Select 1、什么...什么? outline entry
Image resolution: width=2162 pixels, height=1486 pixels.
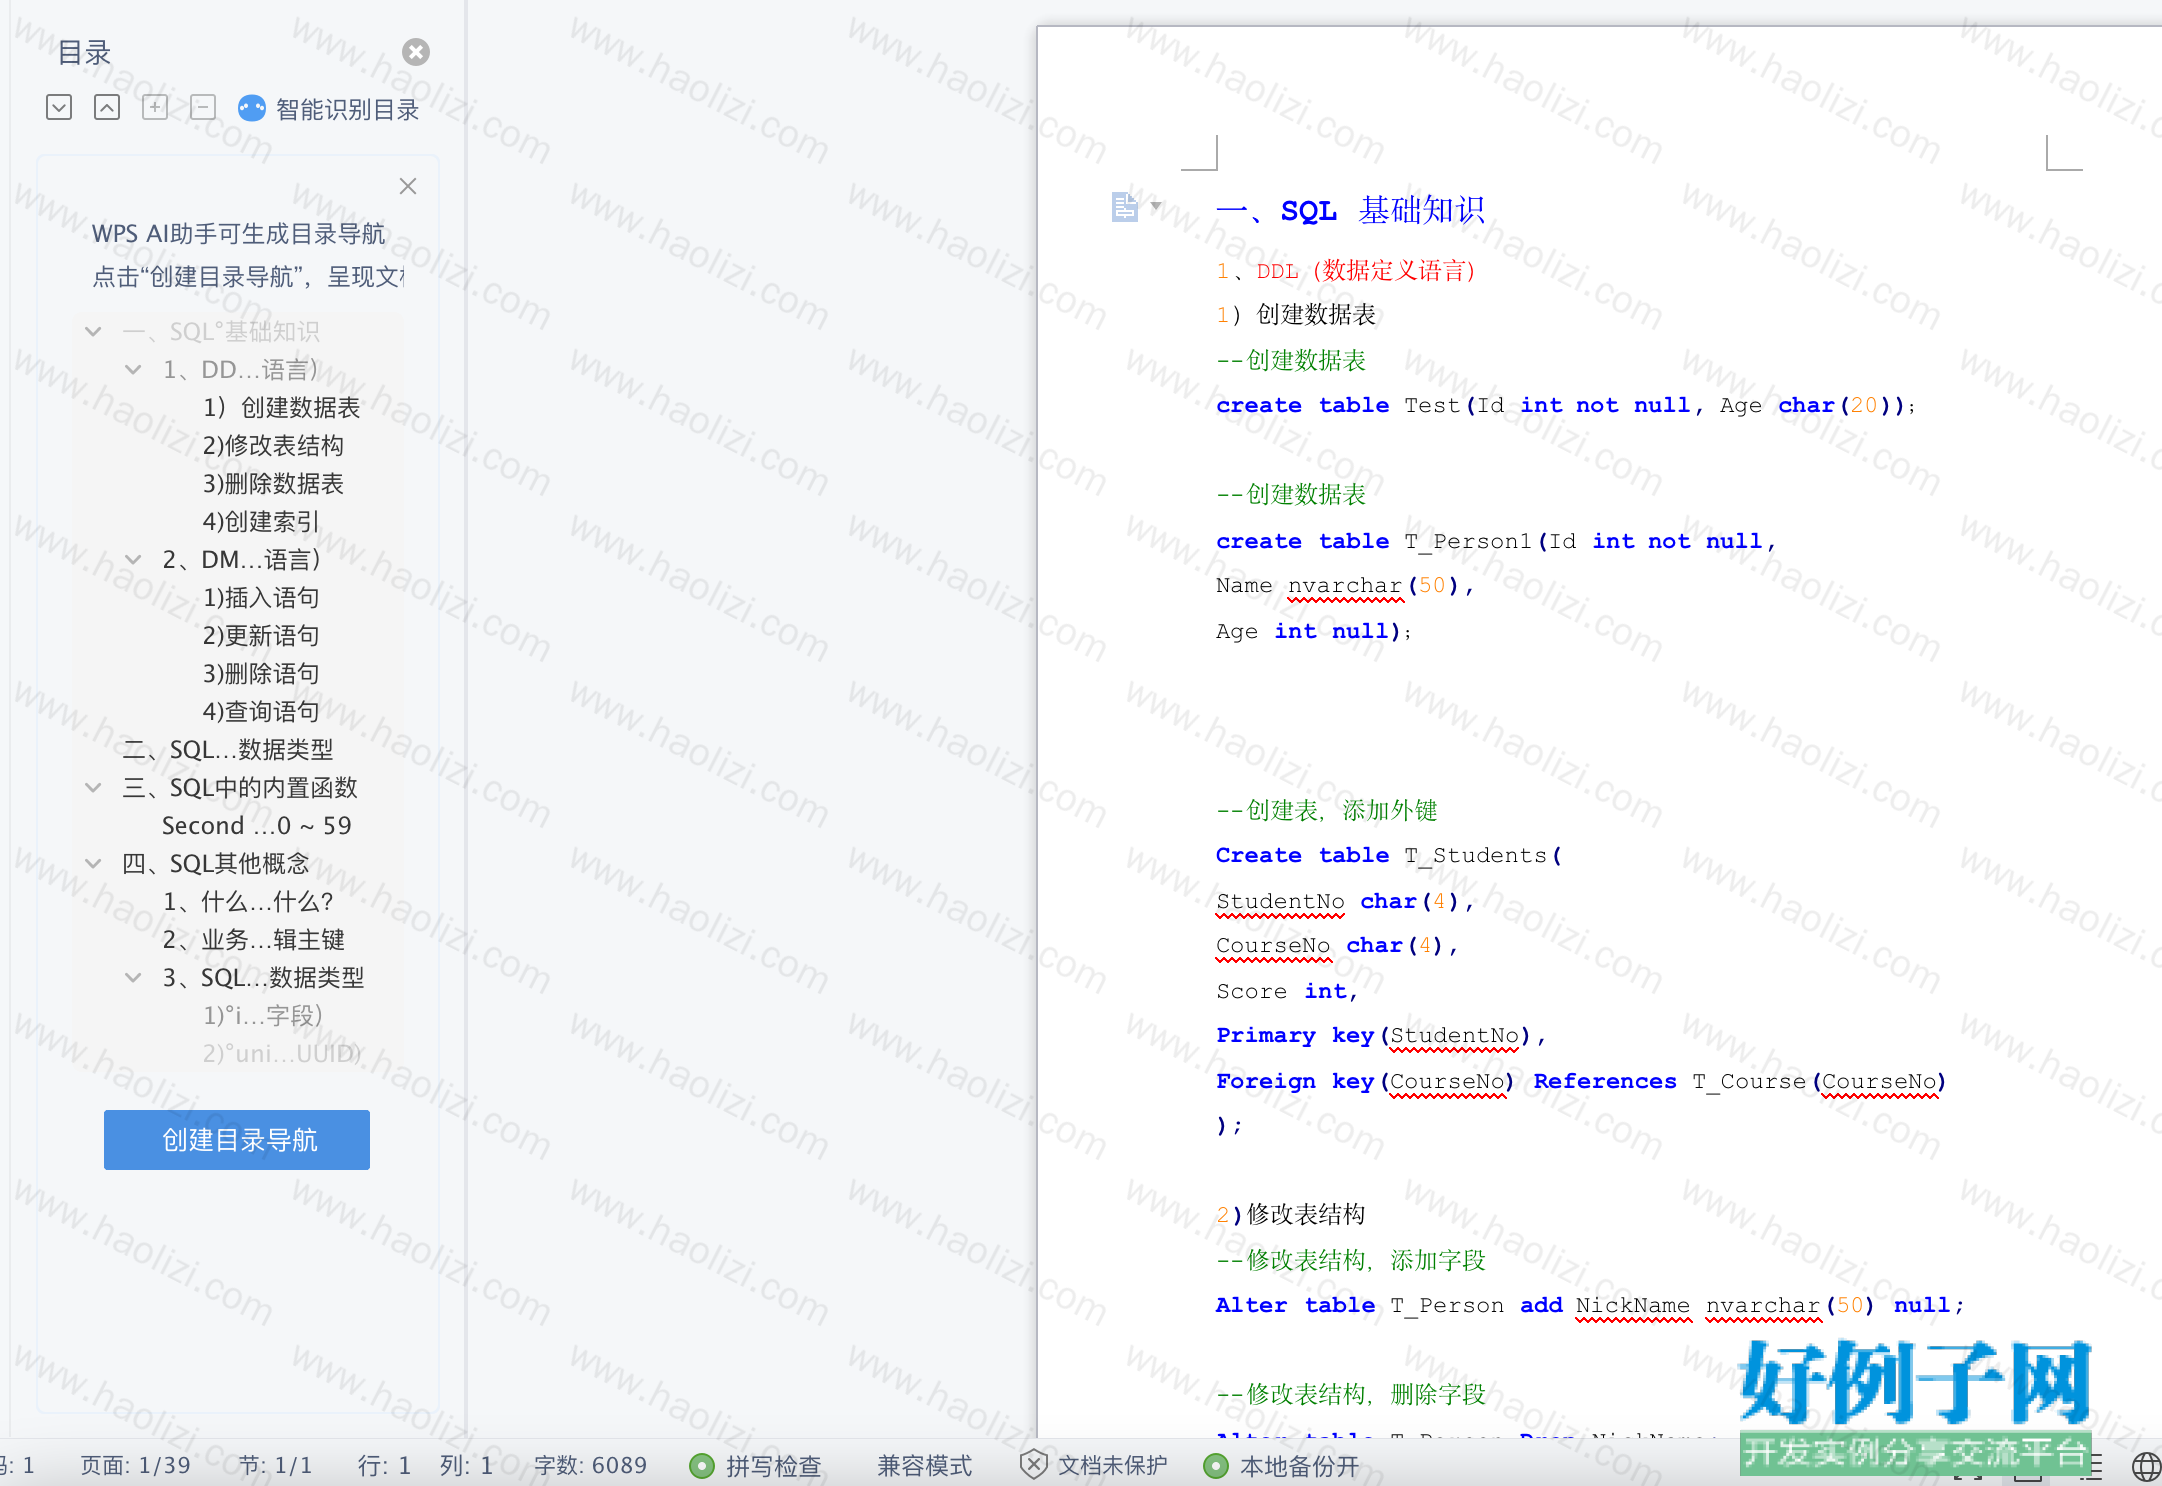pyautogui.click(x=248, y=901)
